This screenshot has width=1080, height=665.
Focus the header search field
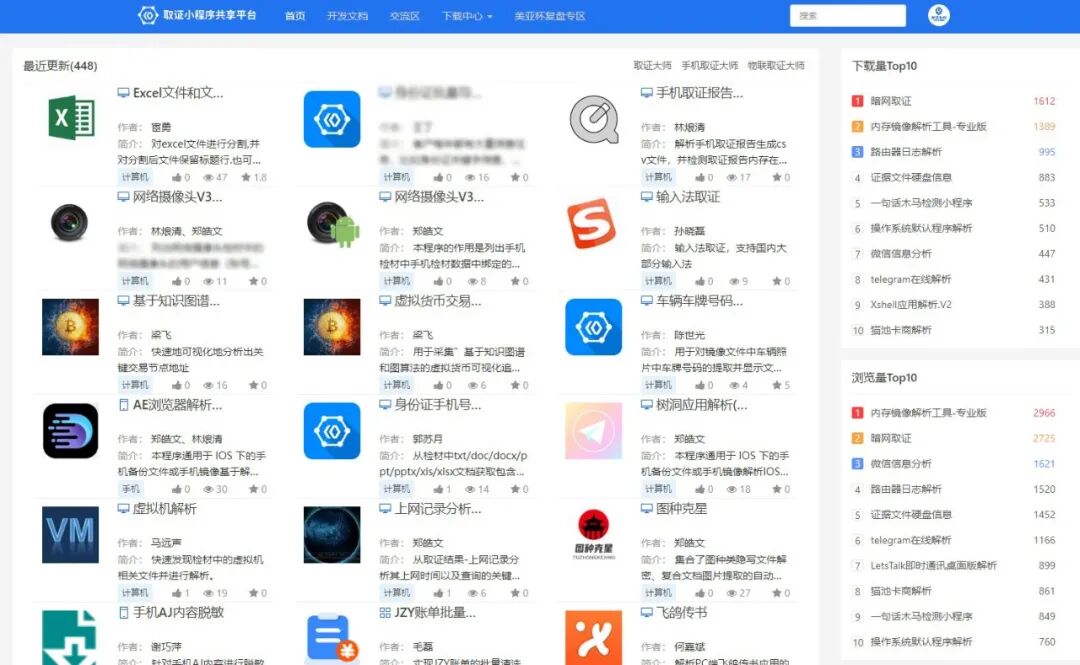pos(848,15)
